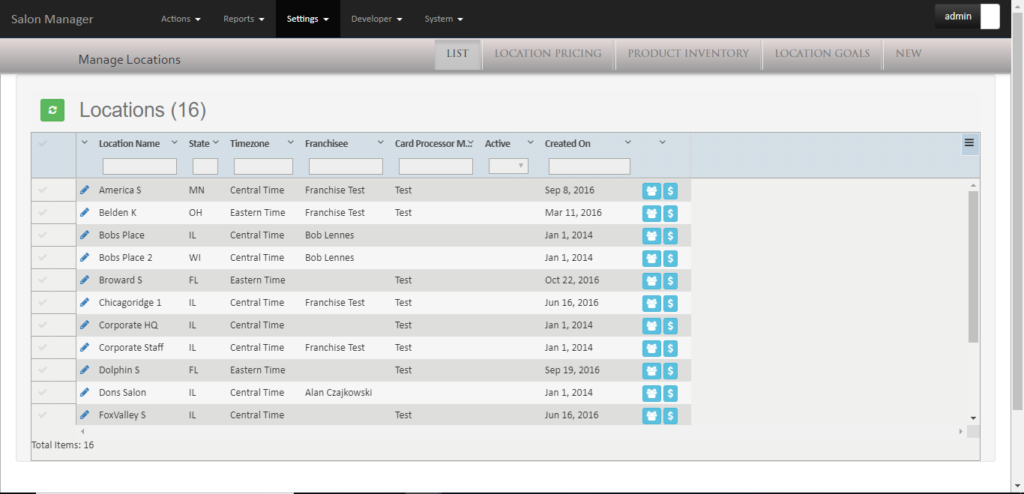Click the Salon Manager brand link
The image size is (1024, 494).
tap(52, 19)
